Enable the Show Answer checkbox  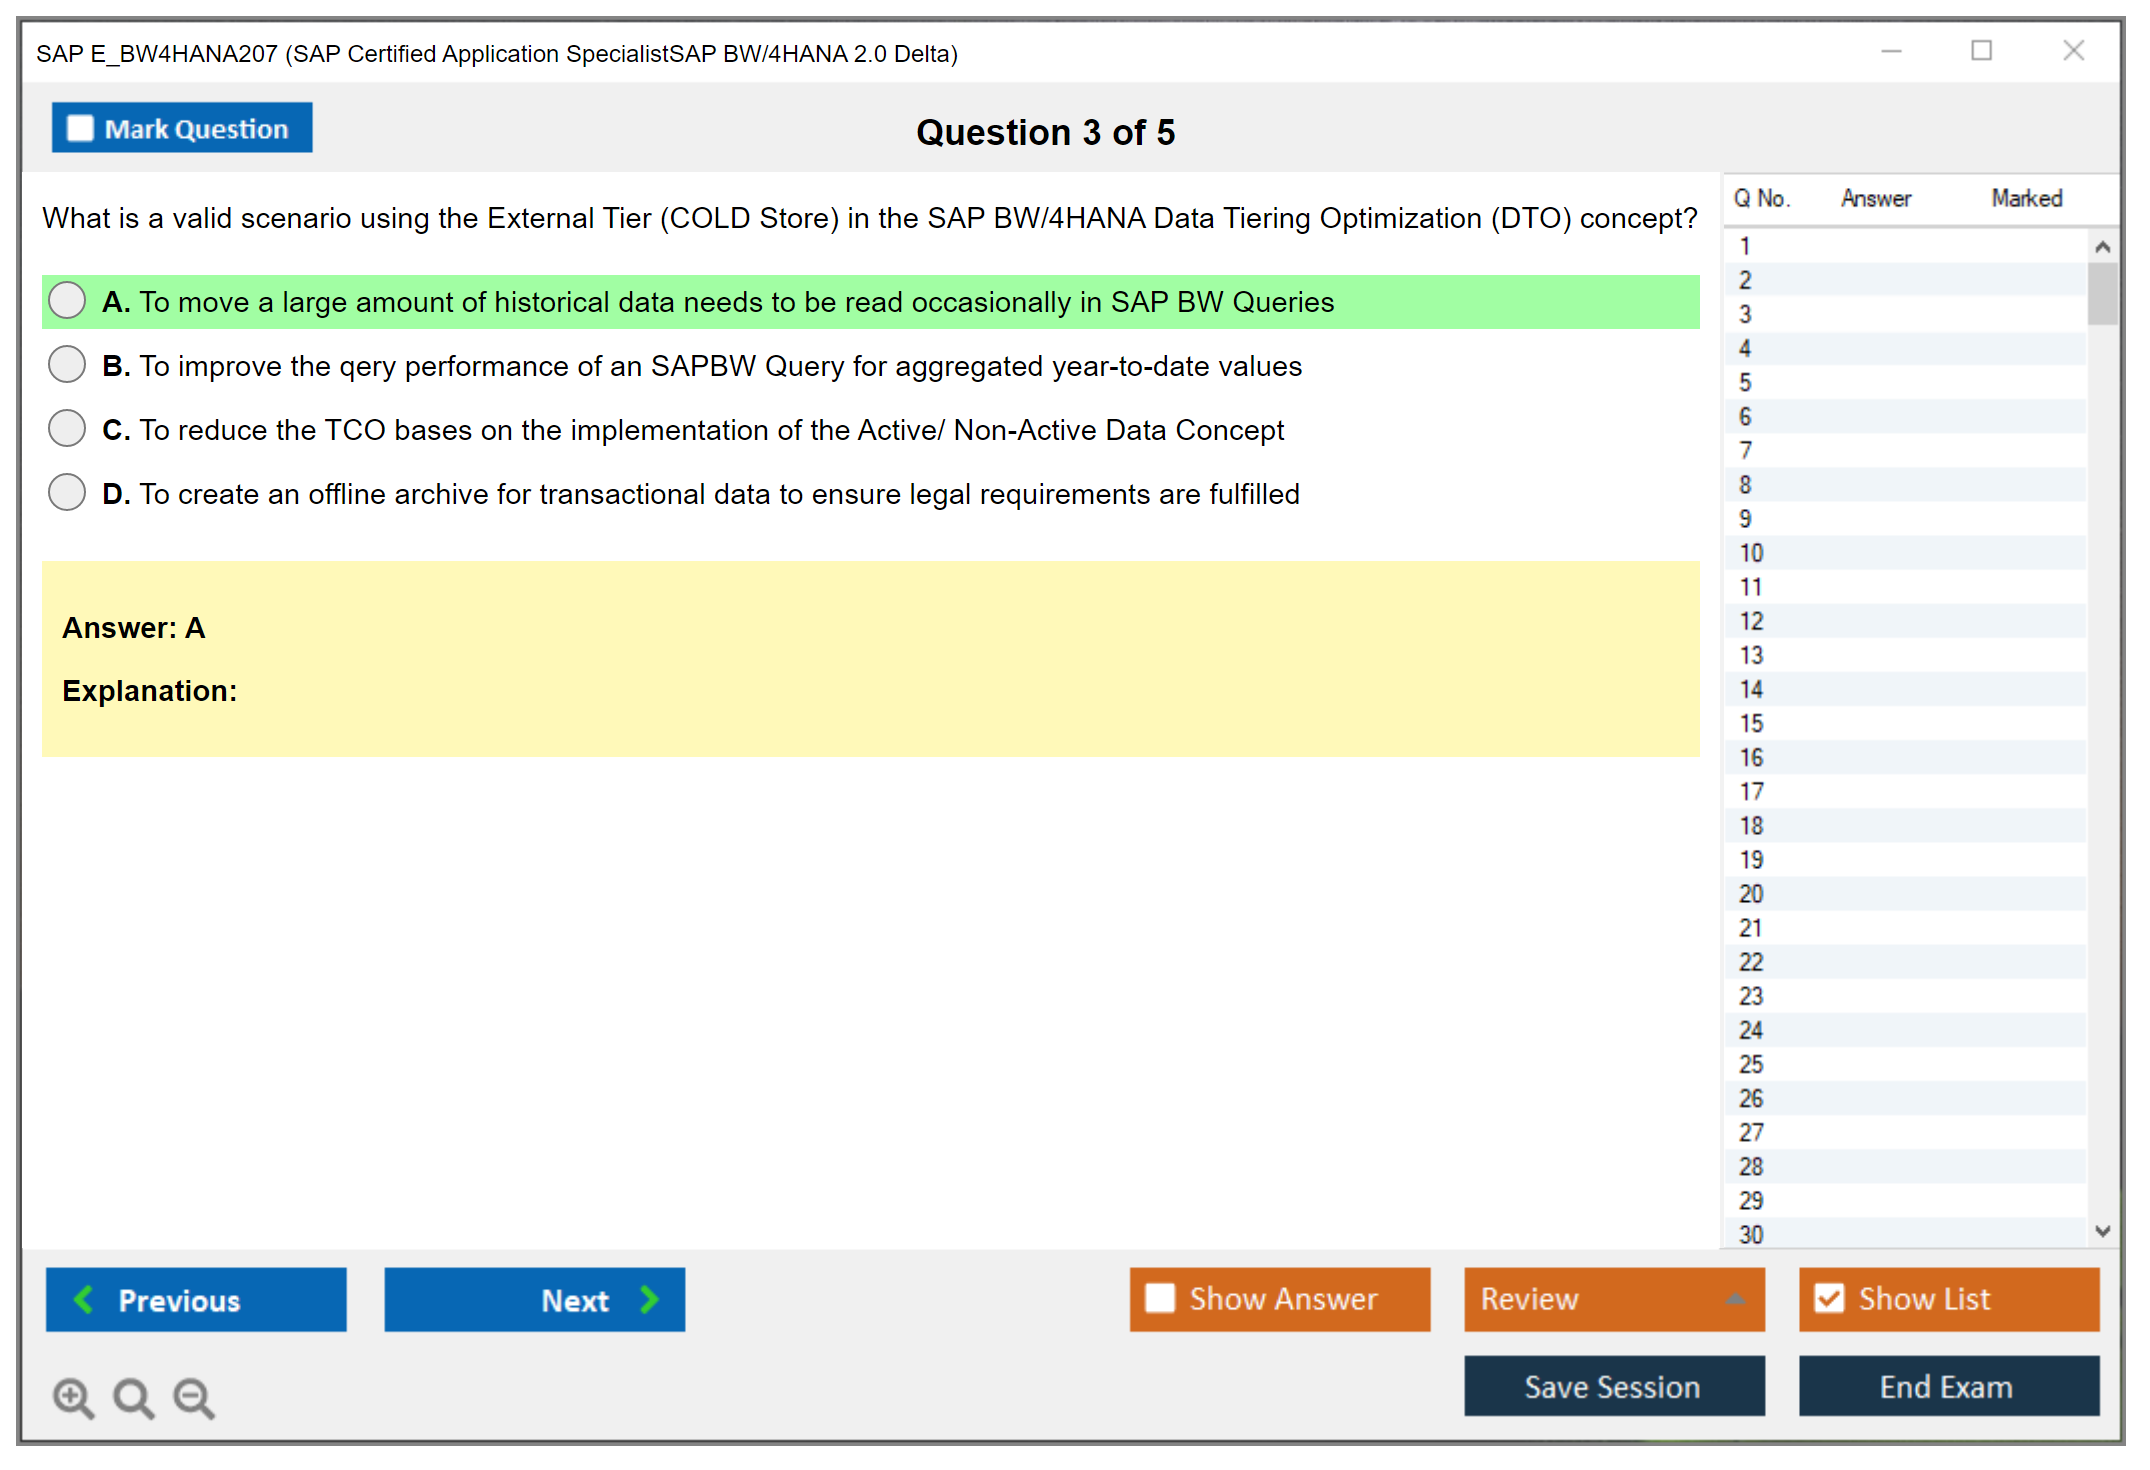[x=1160, y=1298]
